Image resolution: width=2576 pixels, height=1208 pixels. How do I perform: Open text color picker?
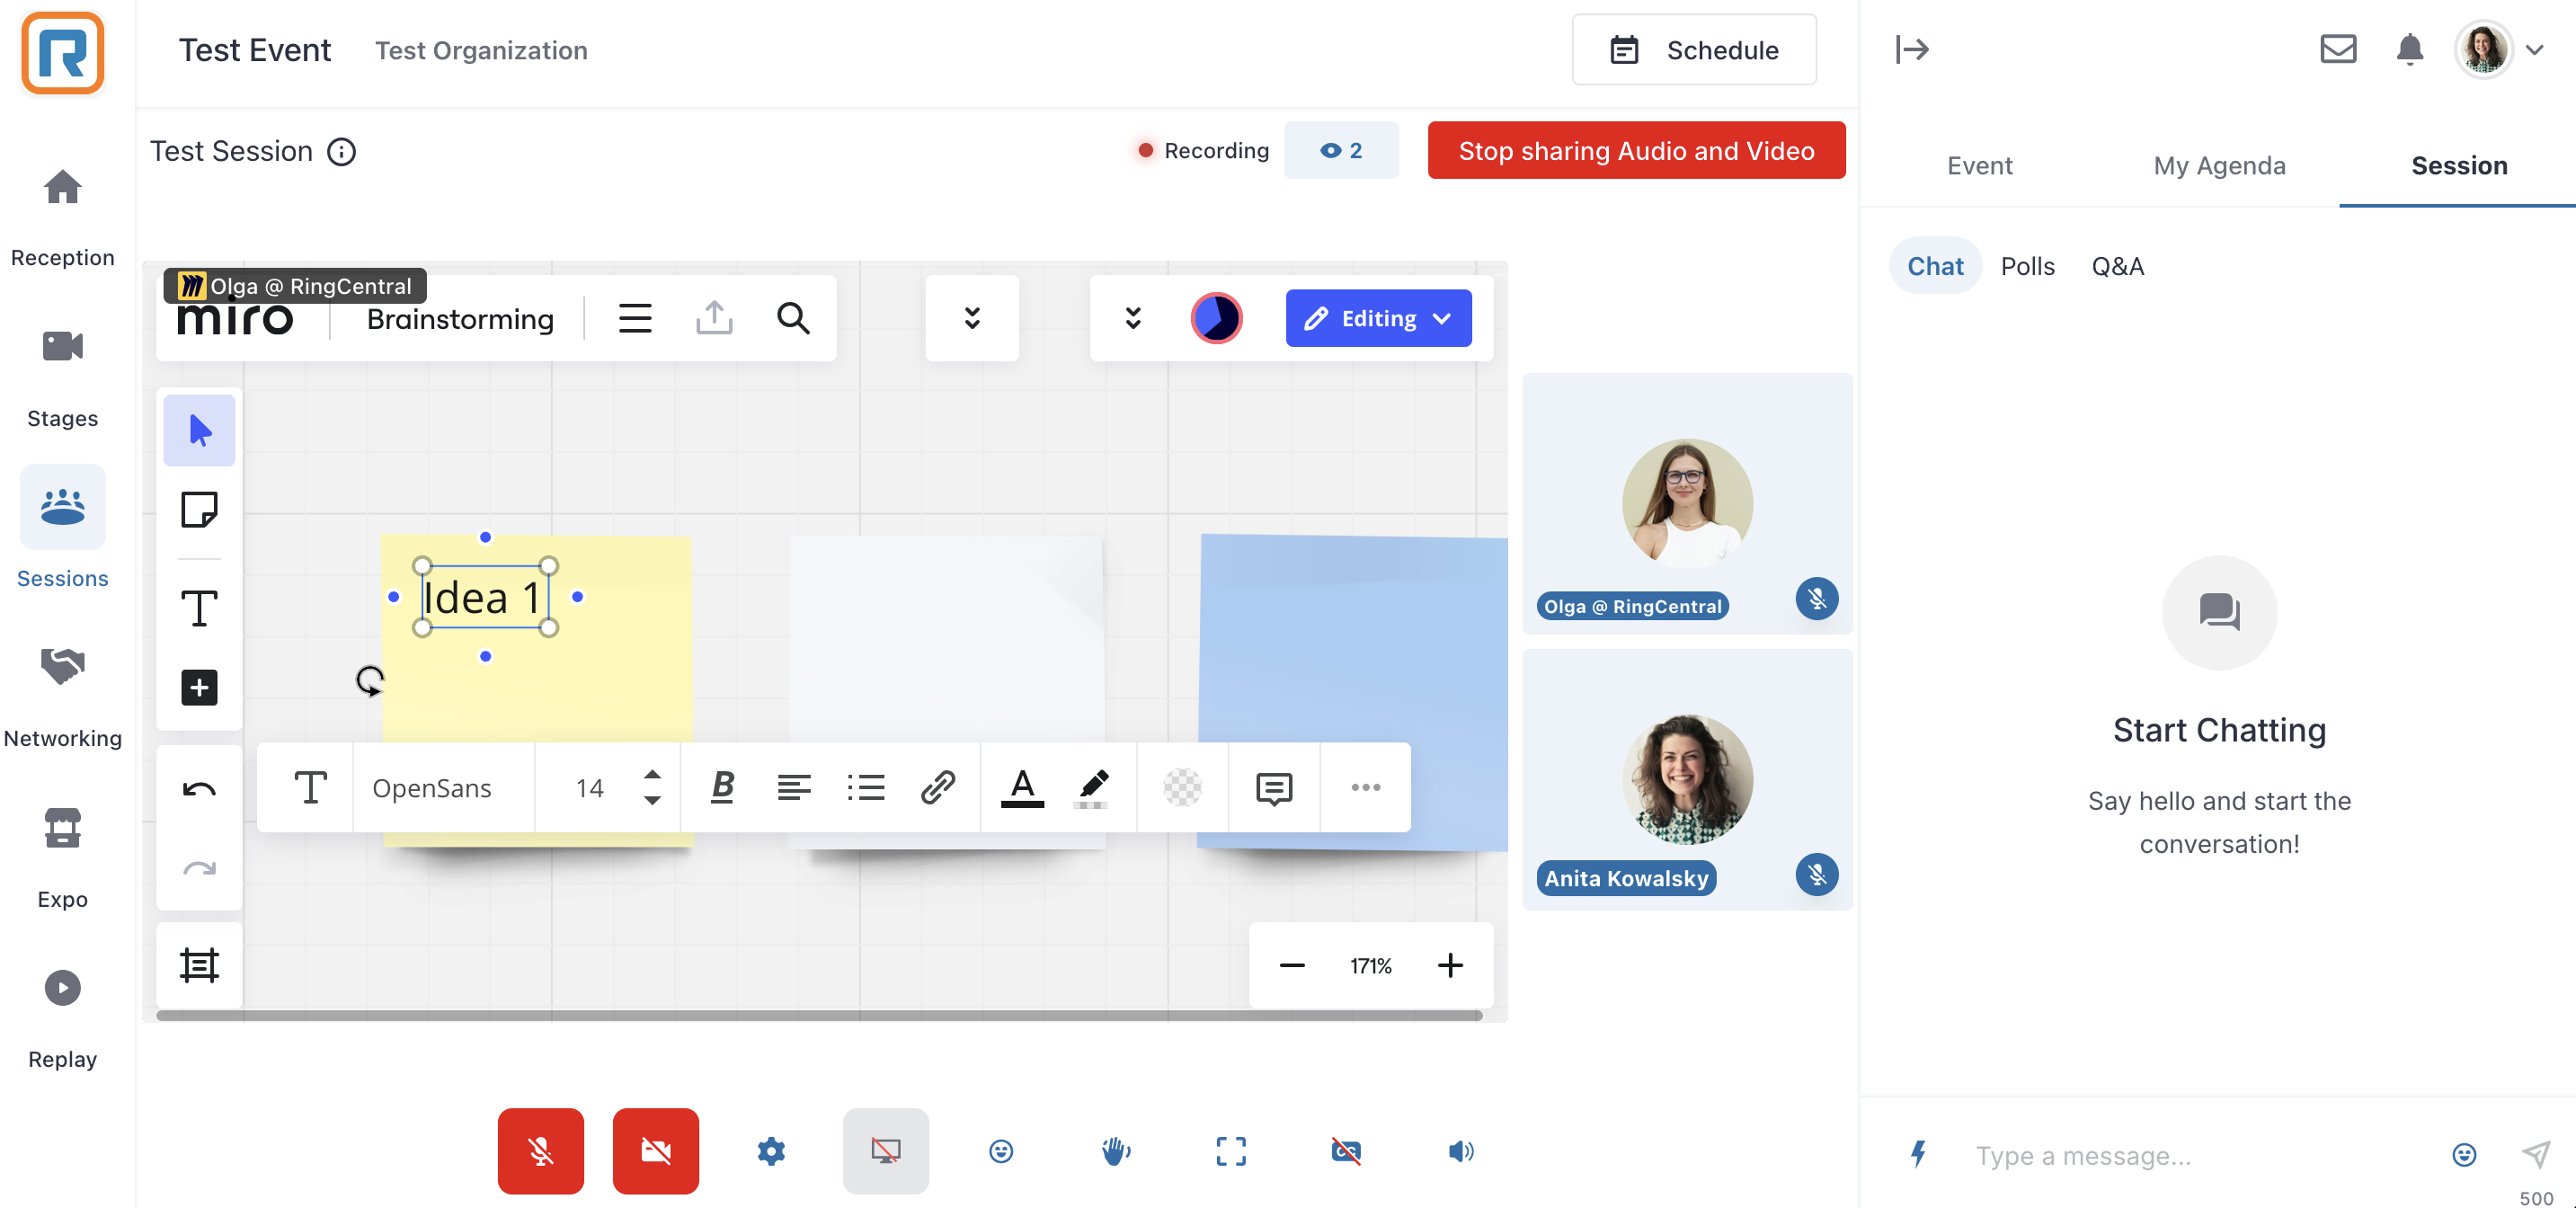click(x=1022, y=787)
